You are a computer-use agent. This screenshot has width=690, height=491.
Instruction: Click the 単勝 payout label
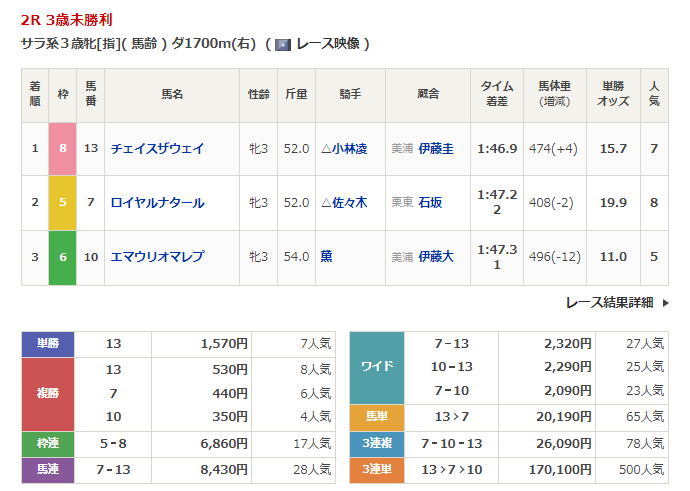[x=48, y=344]
